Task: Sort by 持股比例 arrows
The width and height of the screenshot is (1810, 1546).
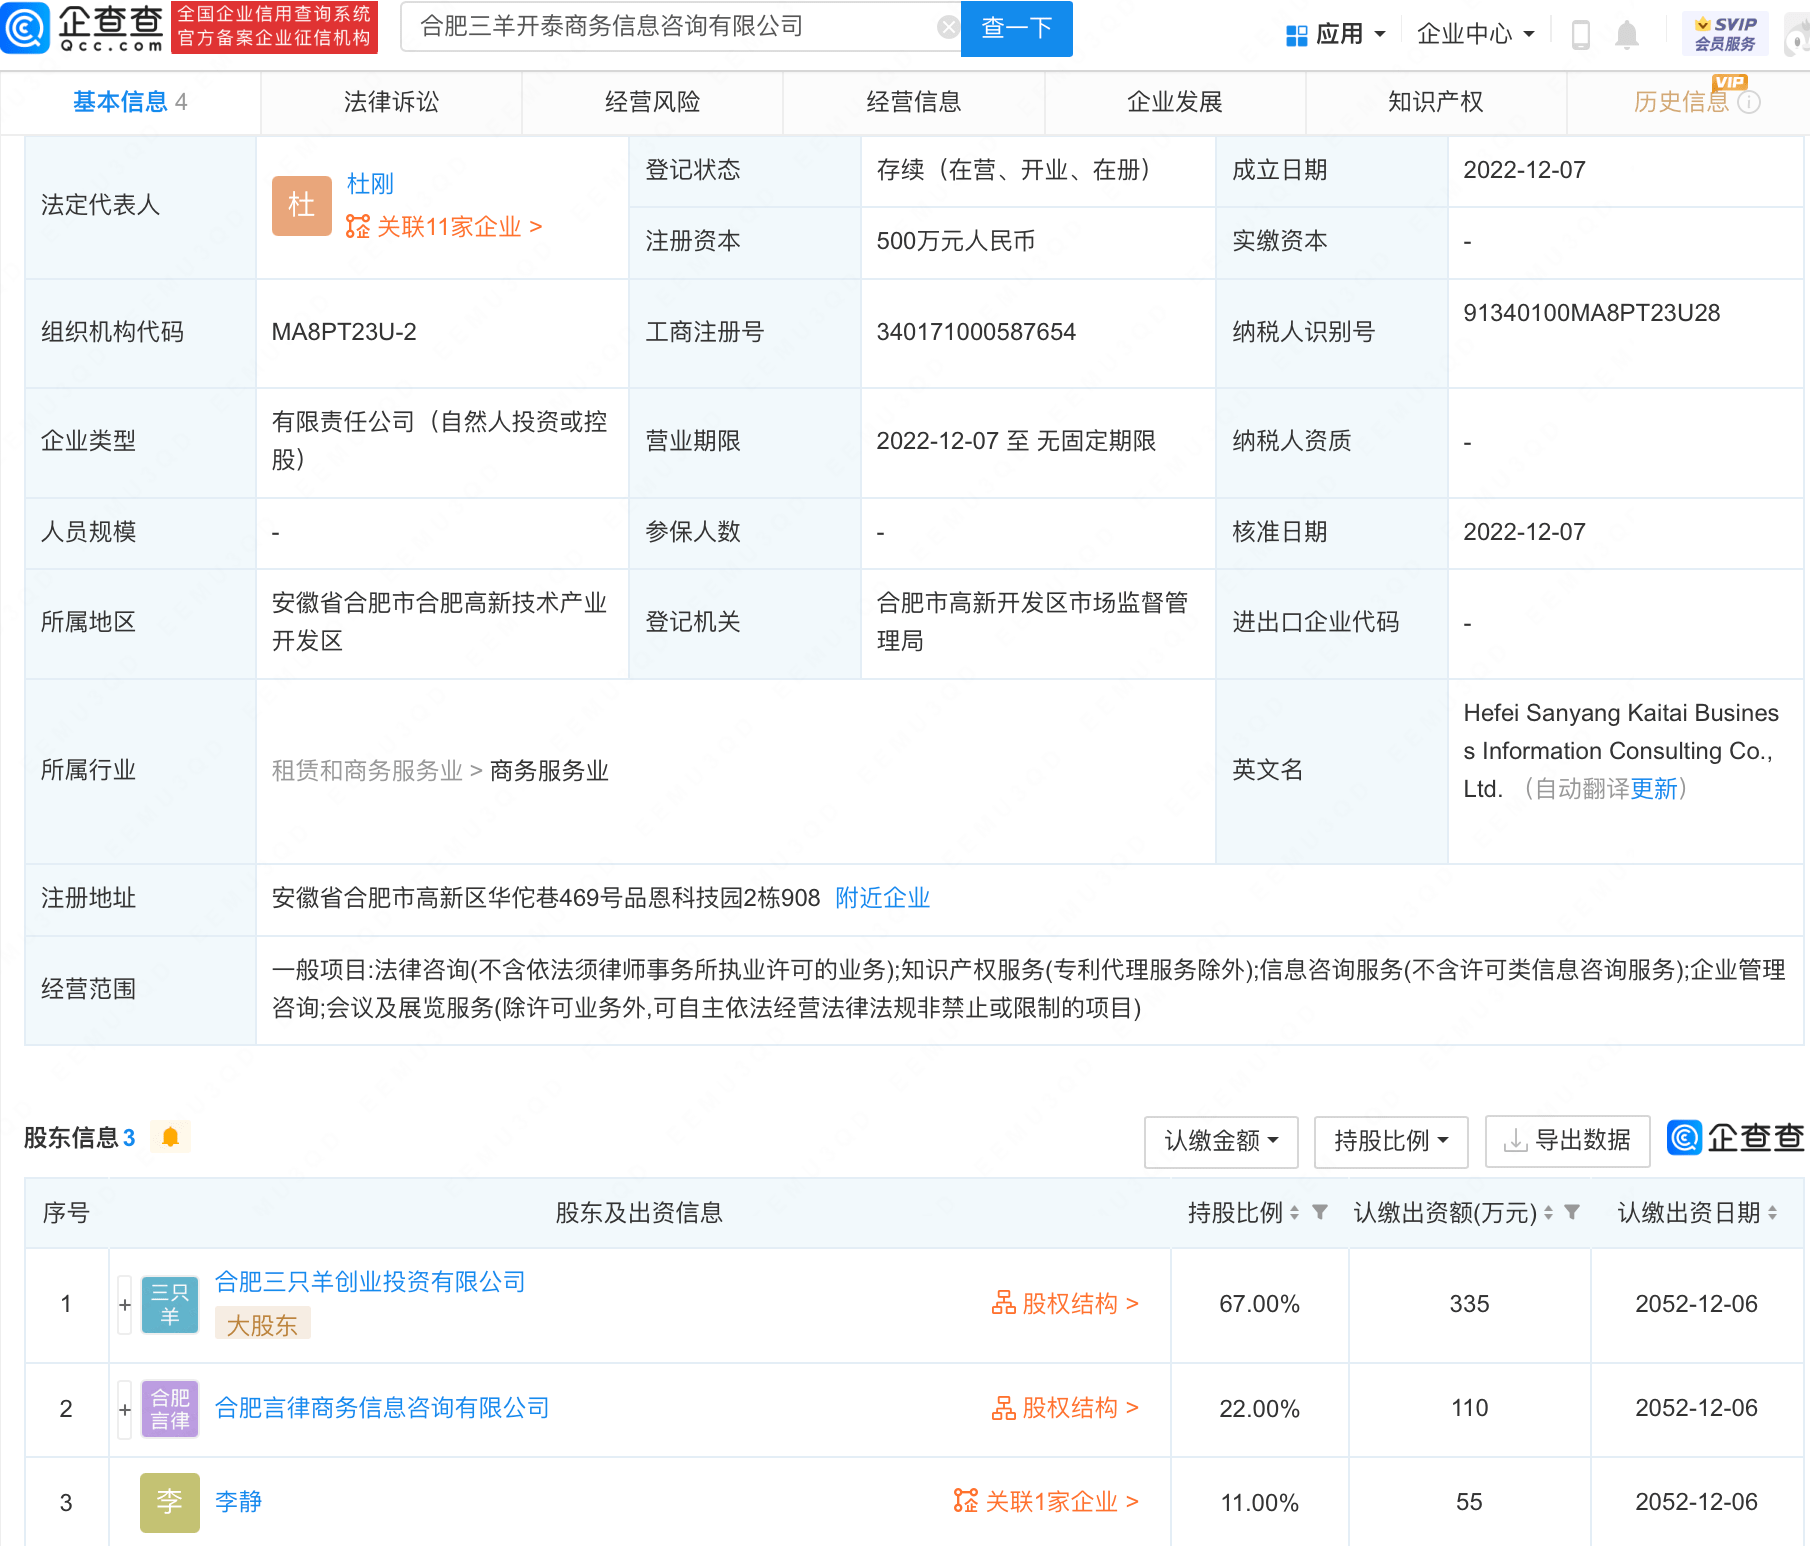Action: [1294, 1213]
